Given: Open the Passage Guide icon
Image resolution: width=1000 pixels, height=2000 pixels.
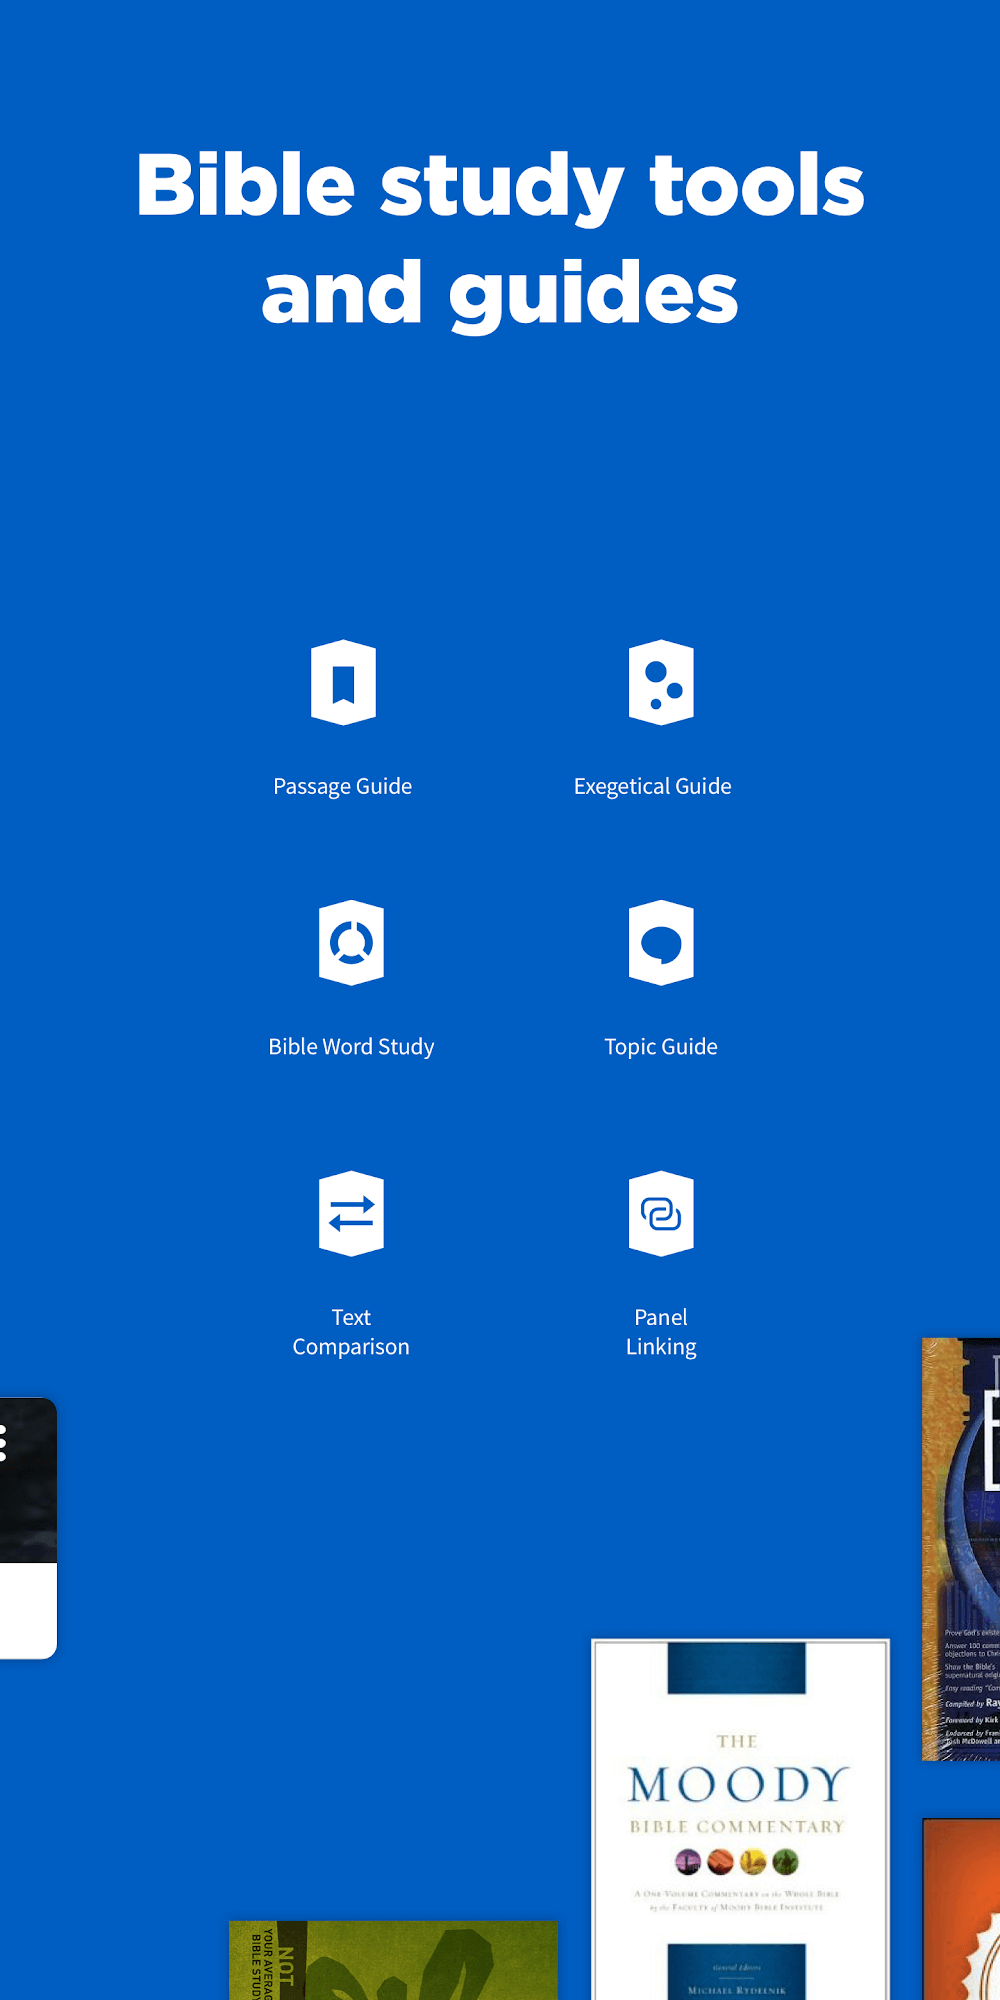Looking at the screenshot, I should tap(343, 682).
